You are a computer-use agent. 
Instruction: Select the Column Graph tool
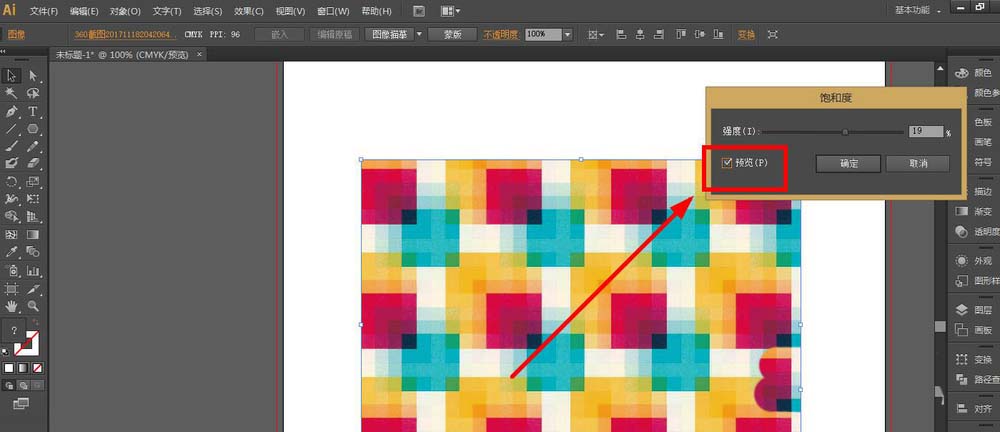coord(33,271)
